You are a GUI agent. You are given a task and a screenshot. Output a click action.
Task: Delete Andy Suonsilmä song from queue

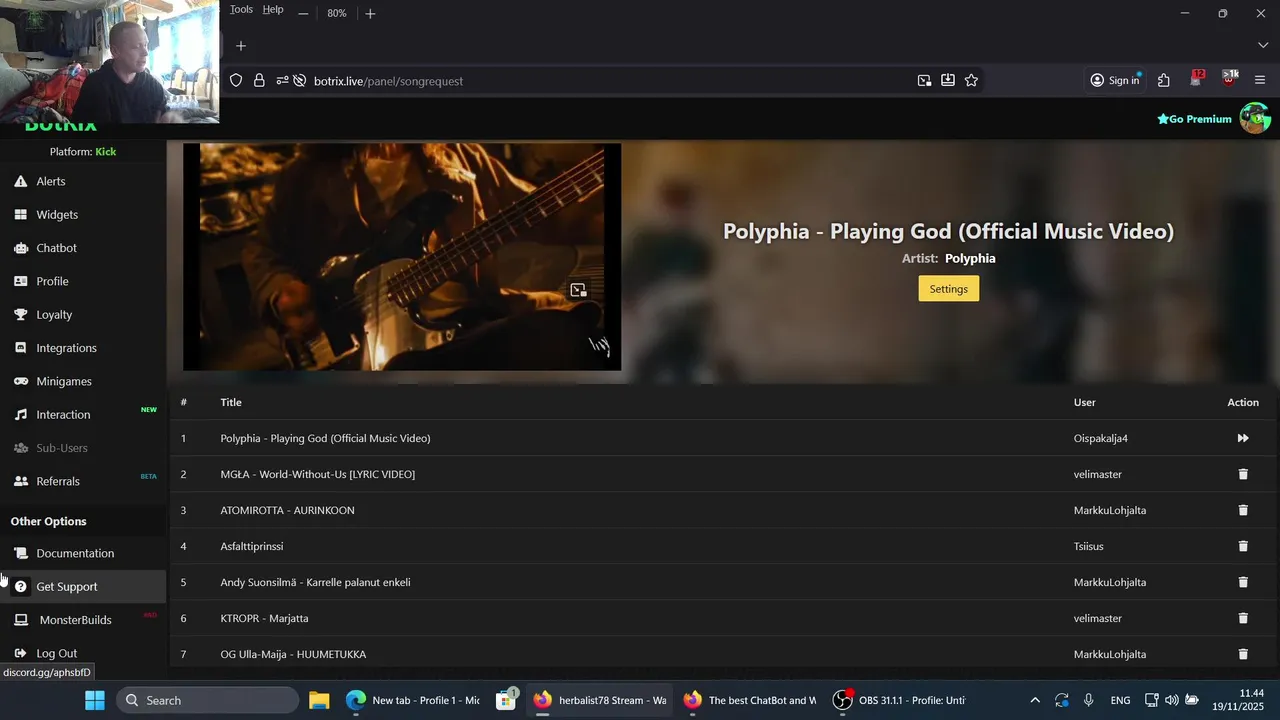(1243, 582)
